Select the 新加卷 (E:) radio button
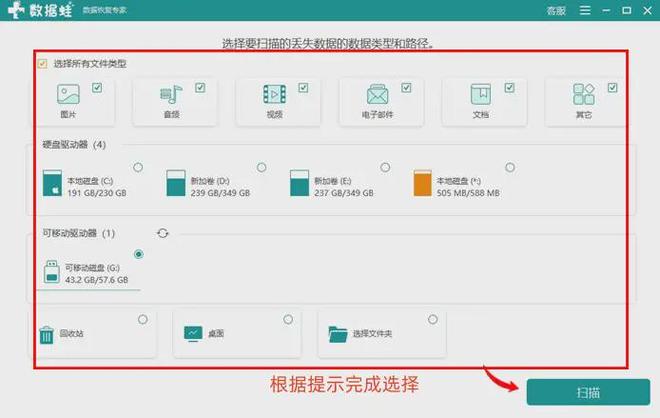 click(x=385, y=167)
